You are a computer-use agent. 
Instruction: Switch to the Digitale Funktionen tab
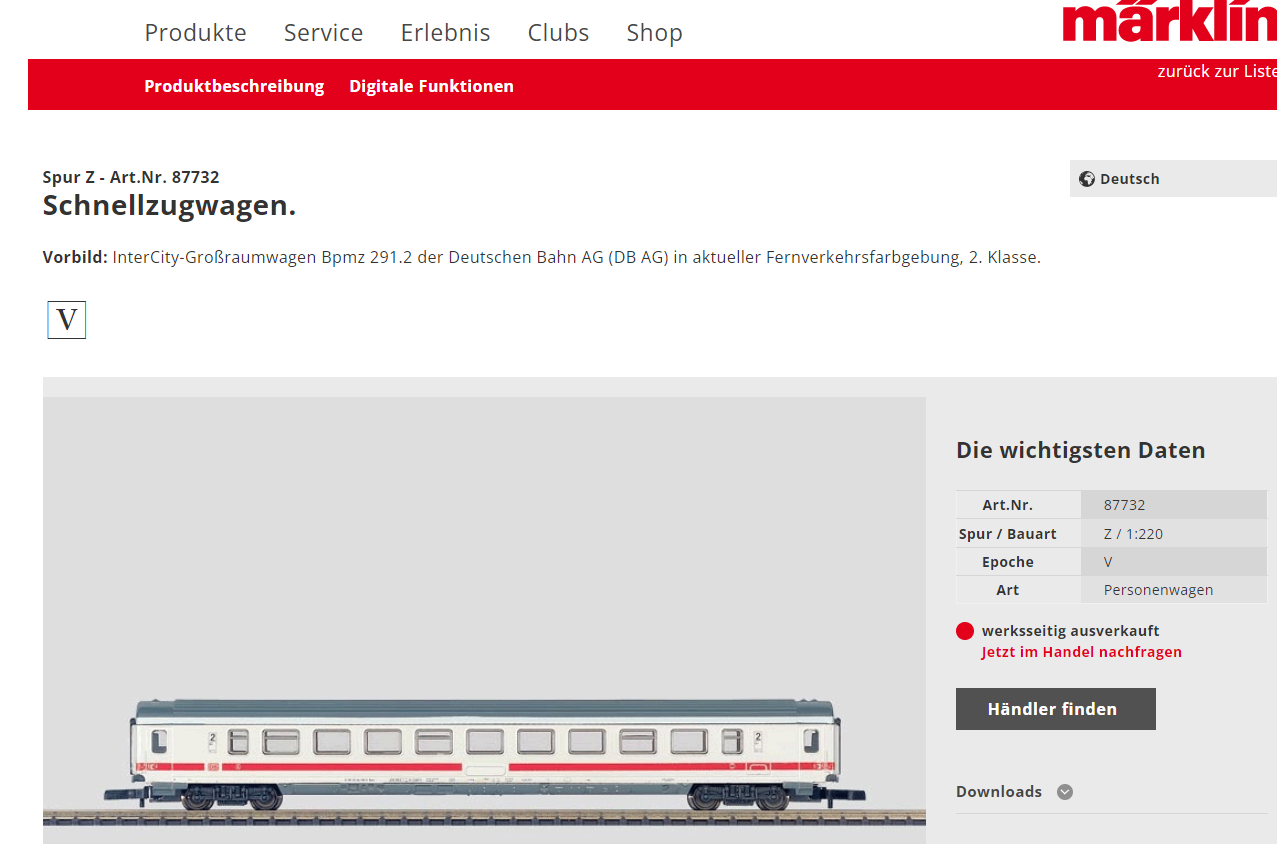(431, 86)
